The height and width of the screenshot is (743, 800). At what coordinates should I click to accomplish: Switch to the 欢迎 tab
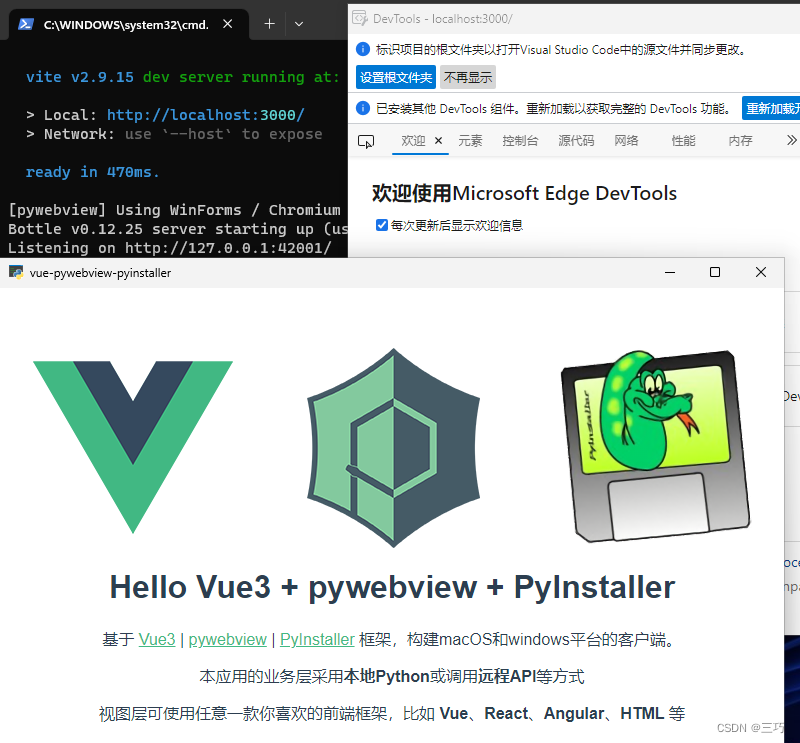click(x=413, y=140)
